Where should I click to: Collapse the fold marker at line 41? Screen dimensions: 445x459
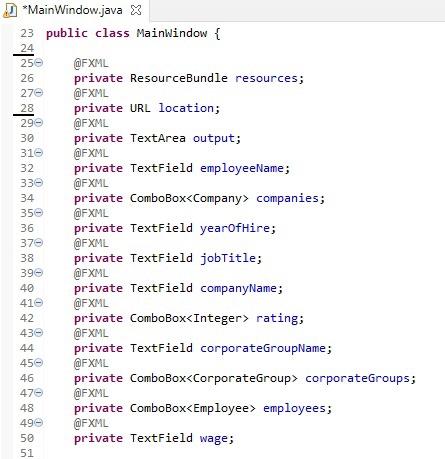click(x=39, y=303)
